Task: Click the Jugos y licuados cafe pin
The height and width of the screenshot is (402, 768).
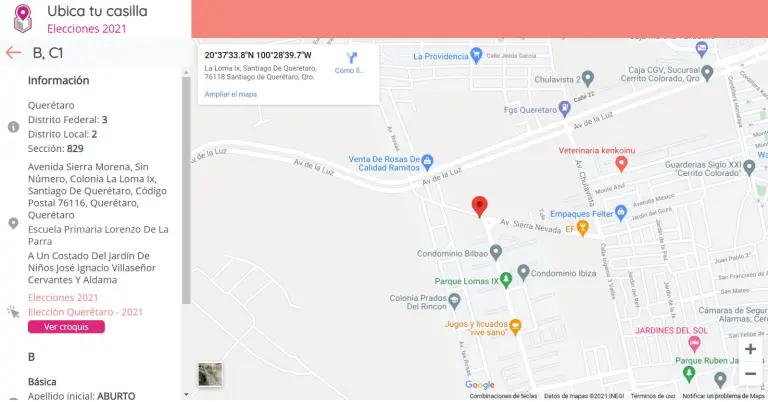Action: coord(515,327)
